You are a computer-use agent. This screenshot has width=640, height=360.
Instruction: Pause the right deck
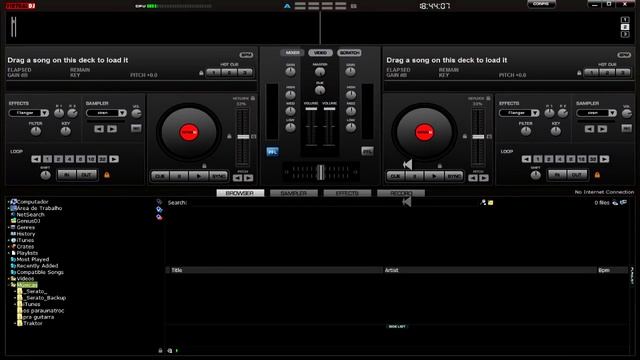(x=414, y=176)
